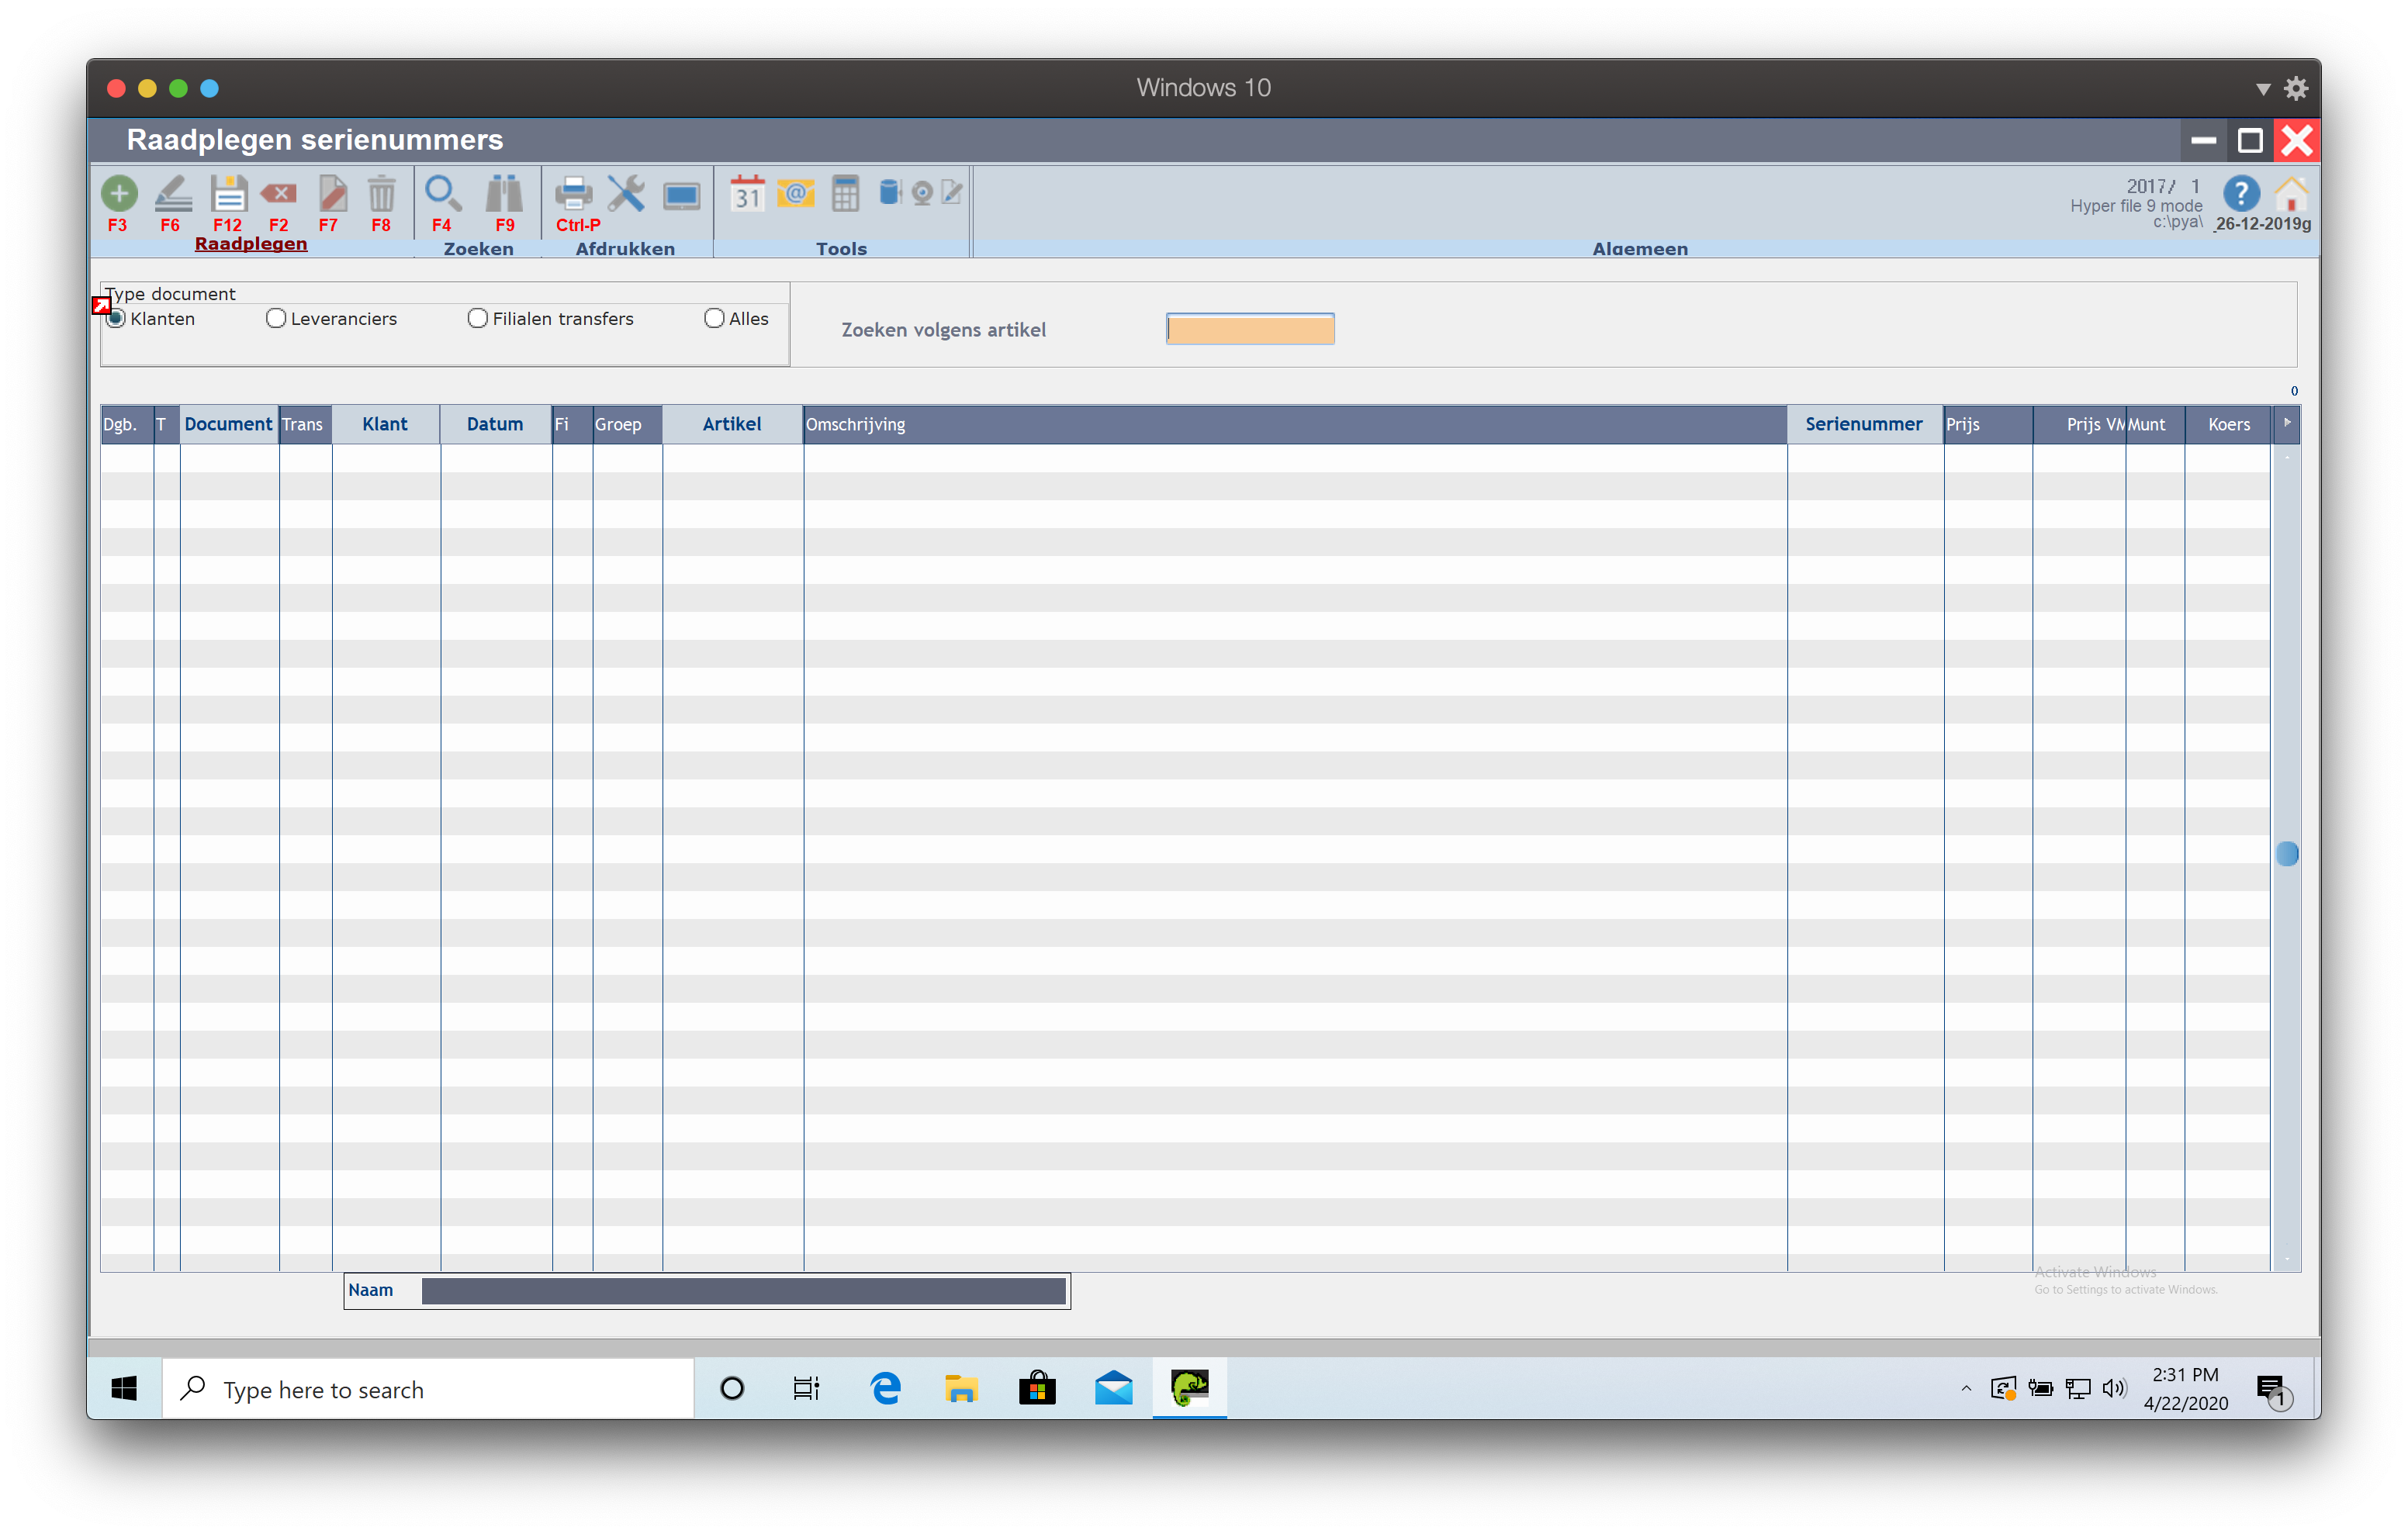The width and height of the screenshot is (2408, 1534).
Task: Expand table columns with the header arrow
Action: [2286, 423]
